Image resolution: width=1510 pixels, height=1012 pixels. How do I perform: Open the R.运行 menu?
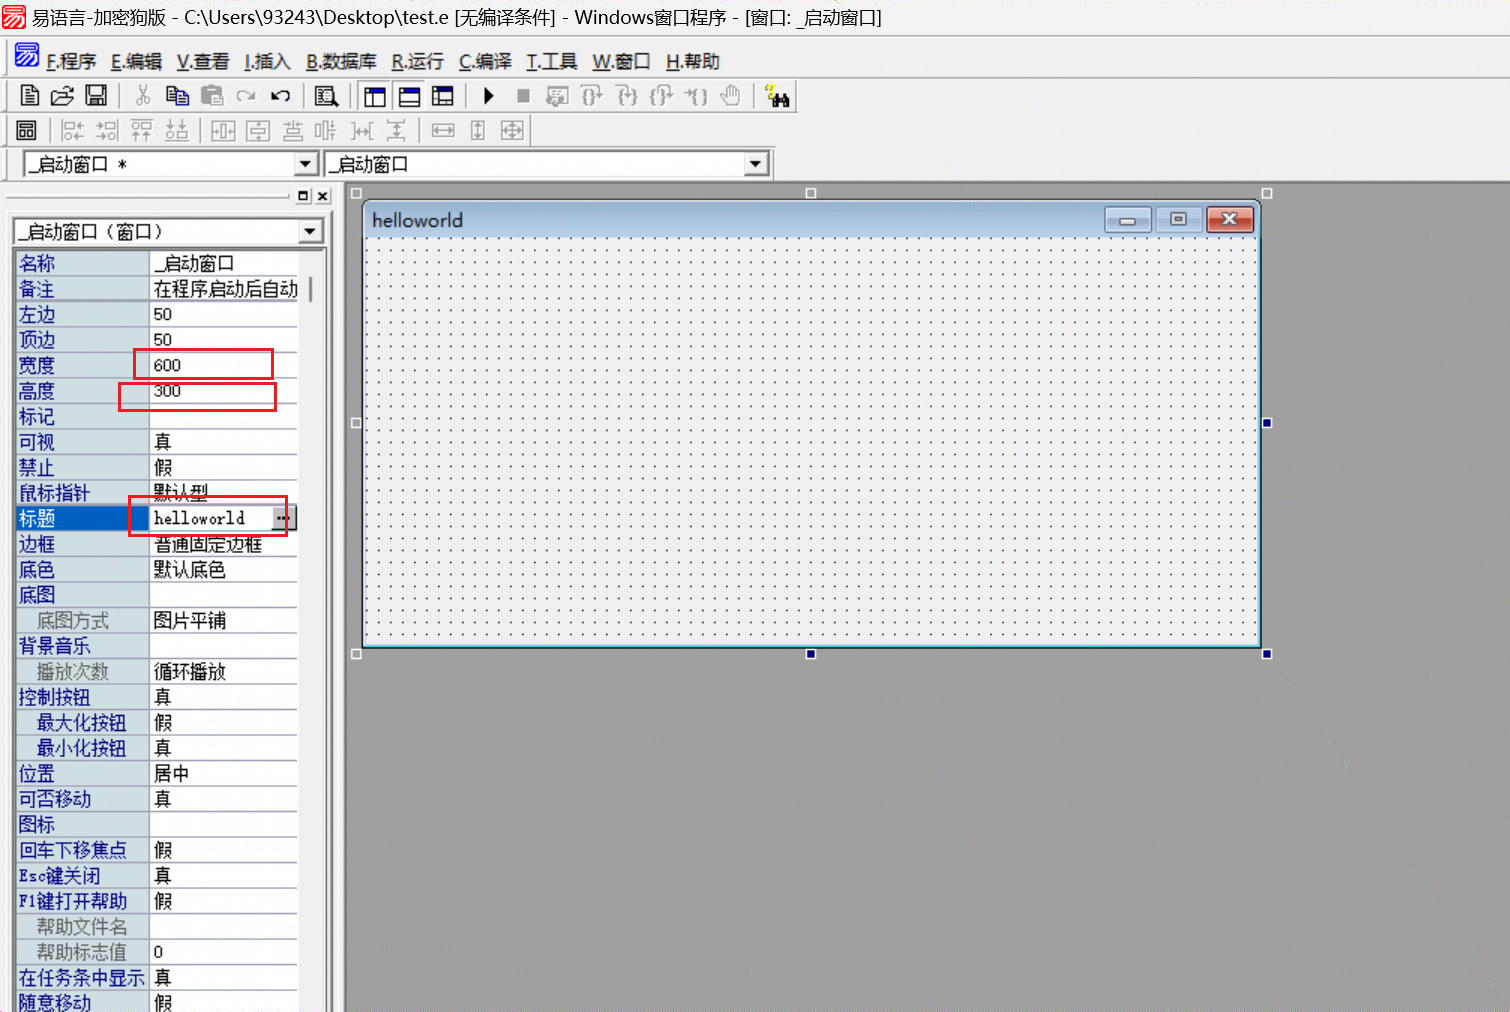417,62
